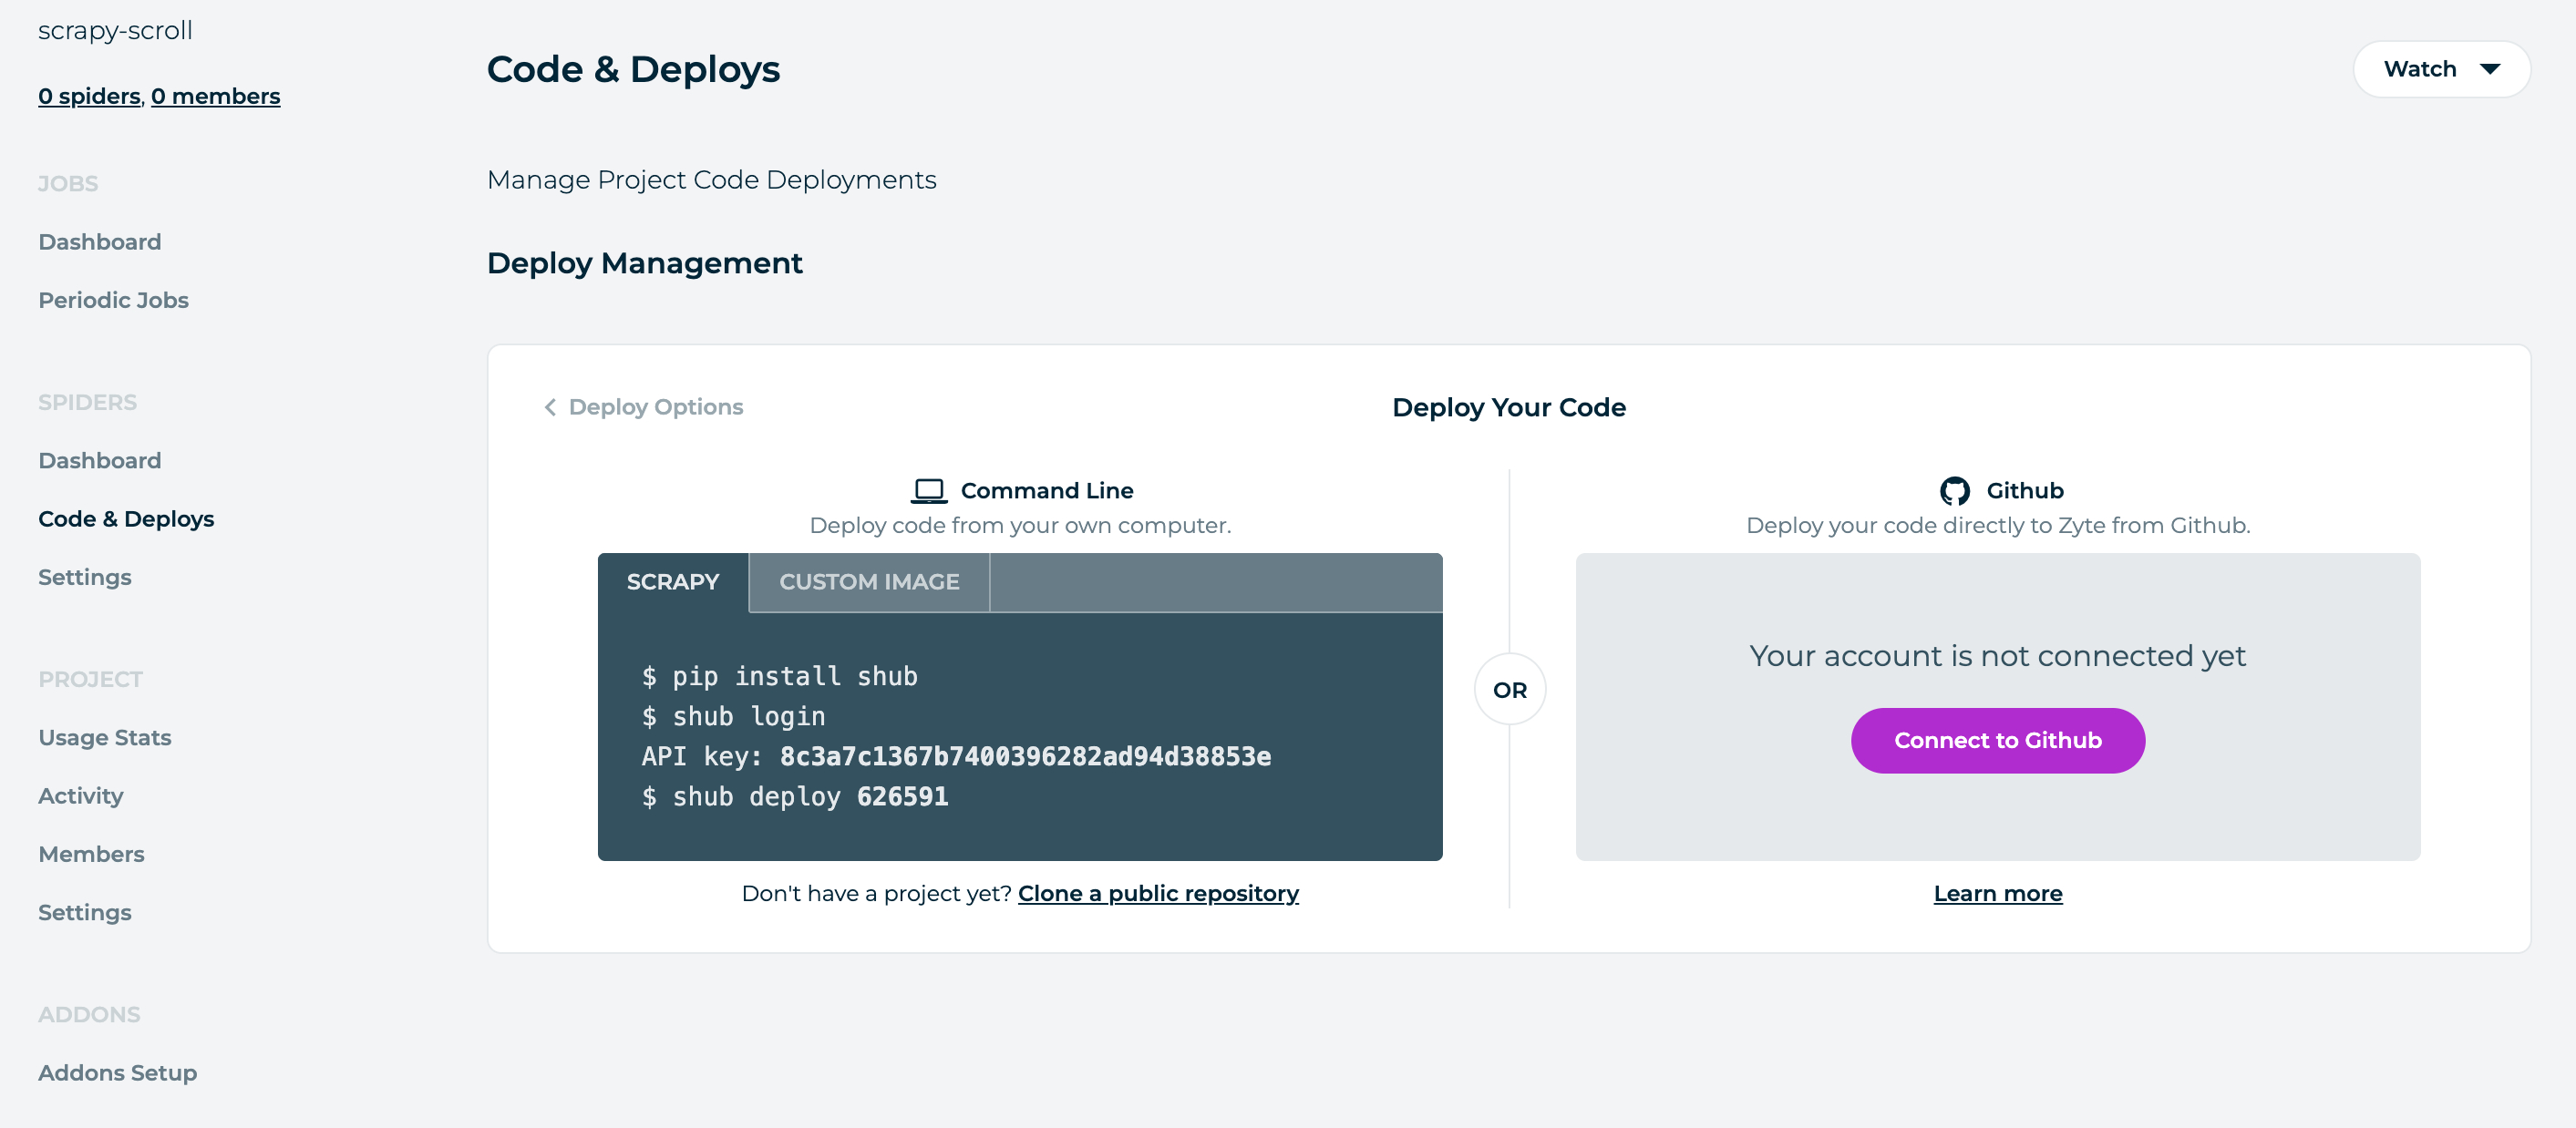
Task: Open the 0 spiders link
Action: point(90,96)
